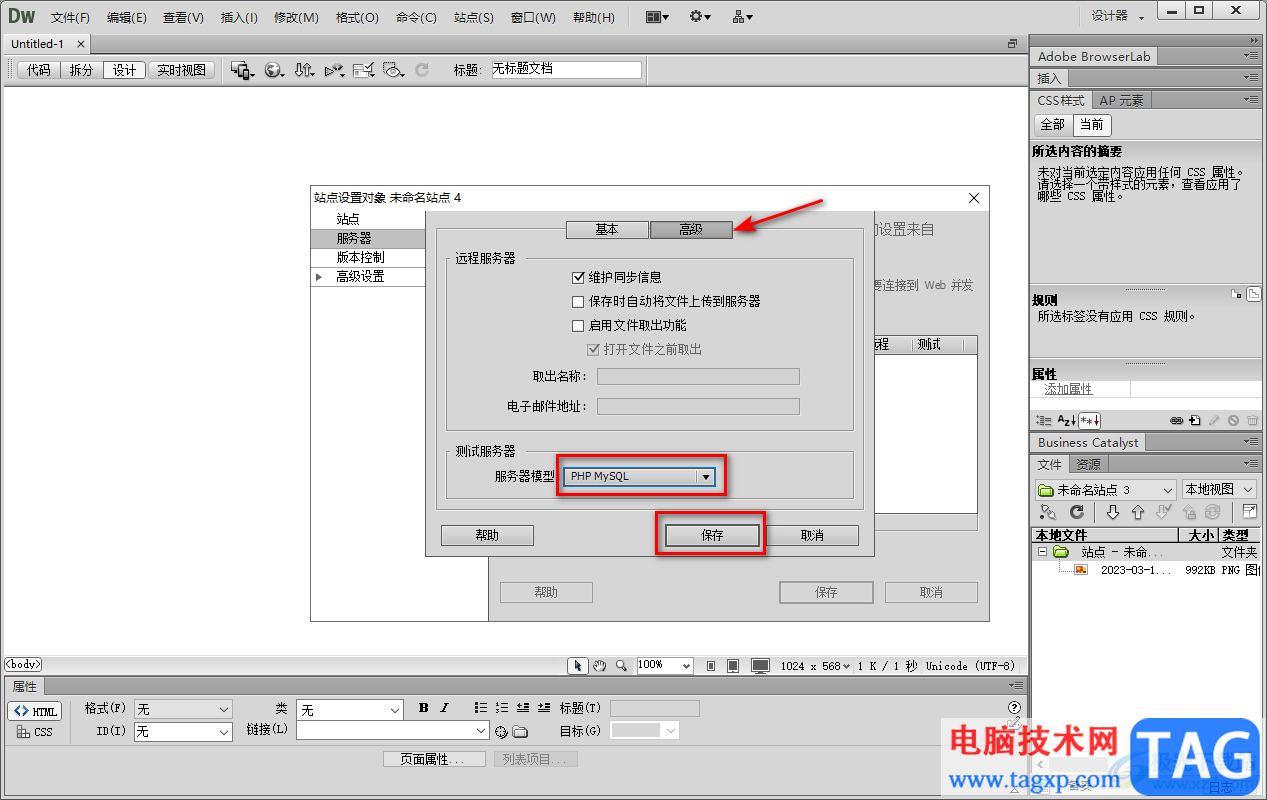The image size is (1267, 800).
Task: Switch to the 资源 tab
Action: click(1088, 464)
